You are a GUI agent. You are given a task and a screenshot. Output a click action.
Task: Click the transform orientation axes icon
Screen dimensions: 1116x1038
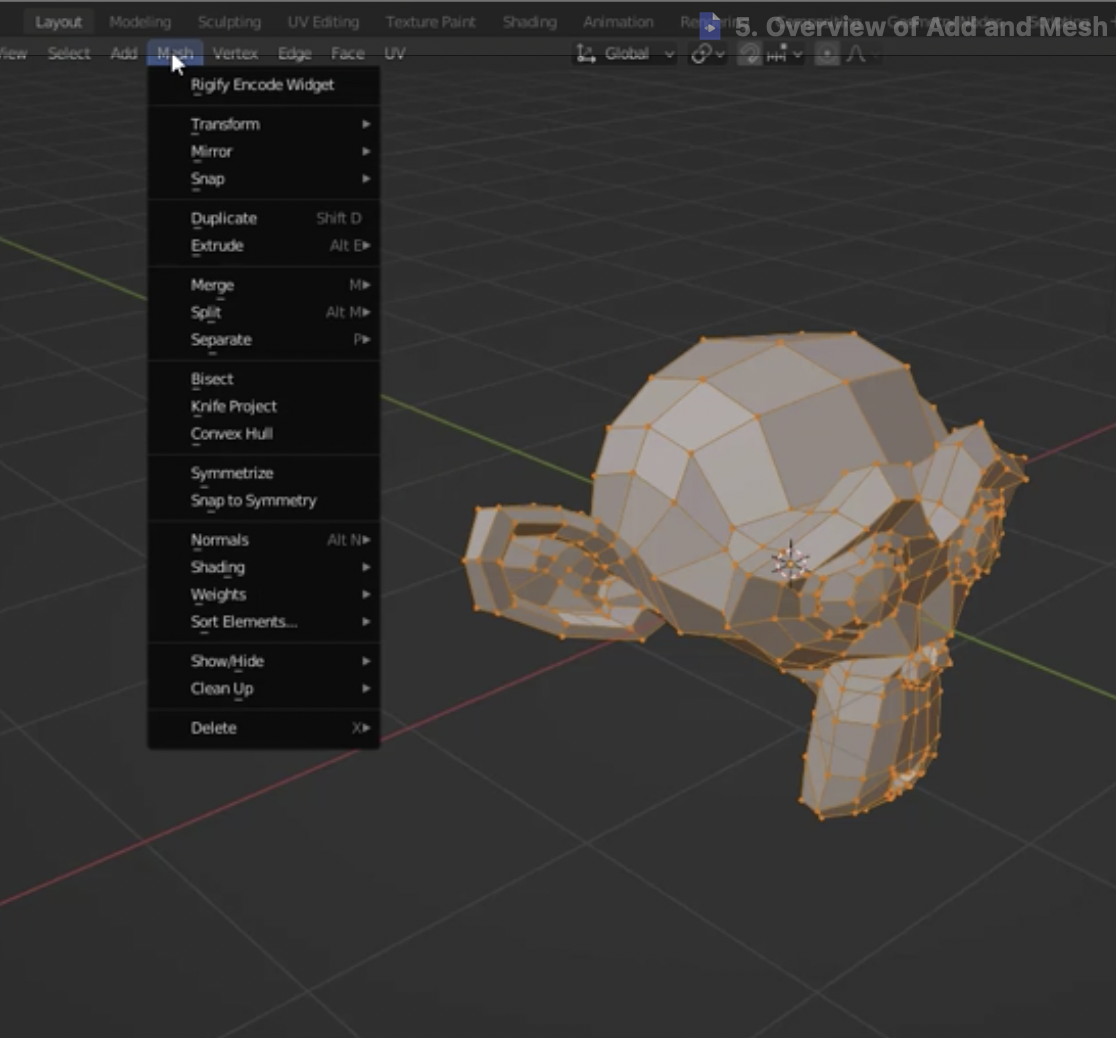586,53
